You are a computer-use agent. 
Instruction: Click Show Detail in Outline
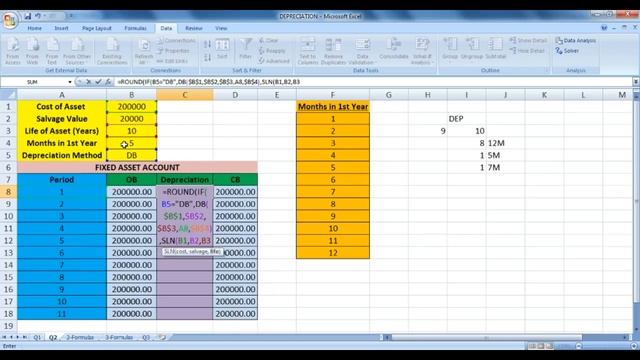click(529, 40)
